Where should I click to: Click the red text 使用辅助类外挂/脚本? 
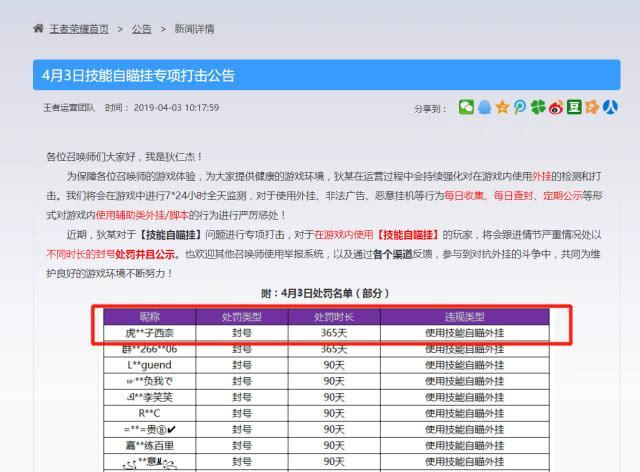(x=142, y=215)
